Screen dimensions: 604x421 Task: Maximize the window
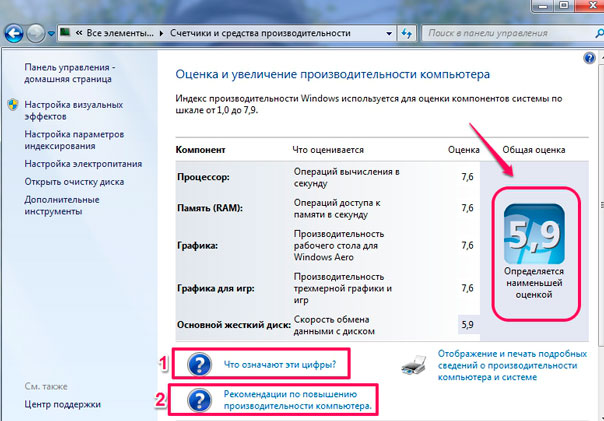pyautogui.click(x=564, y=5)
